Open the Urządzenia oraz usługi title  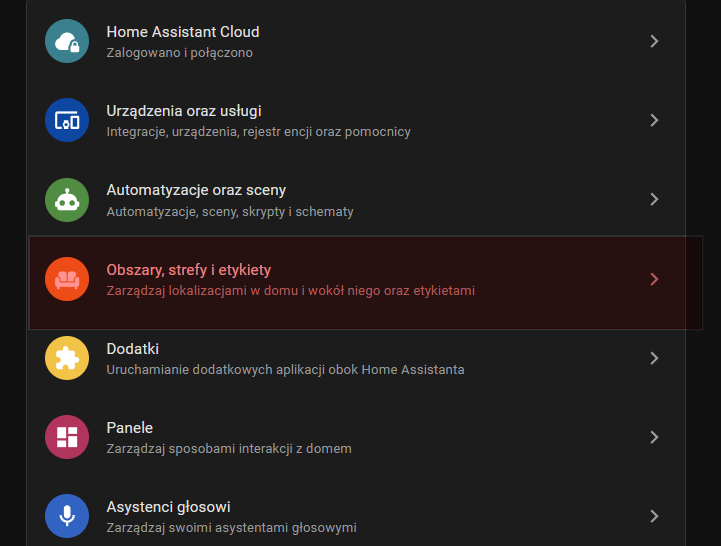tap(184, 111)
